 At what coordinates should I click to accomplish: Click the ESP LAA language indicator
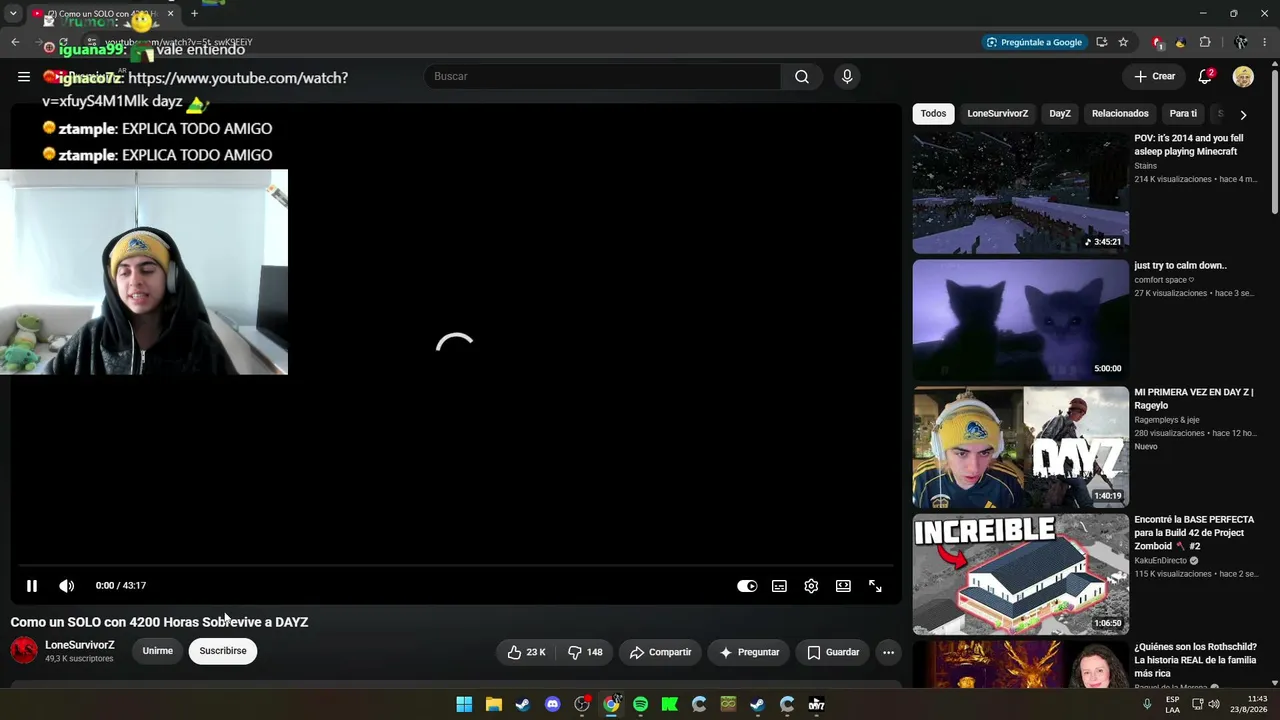point(1173,705)
